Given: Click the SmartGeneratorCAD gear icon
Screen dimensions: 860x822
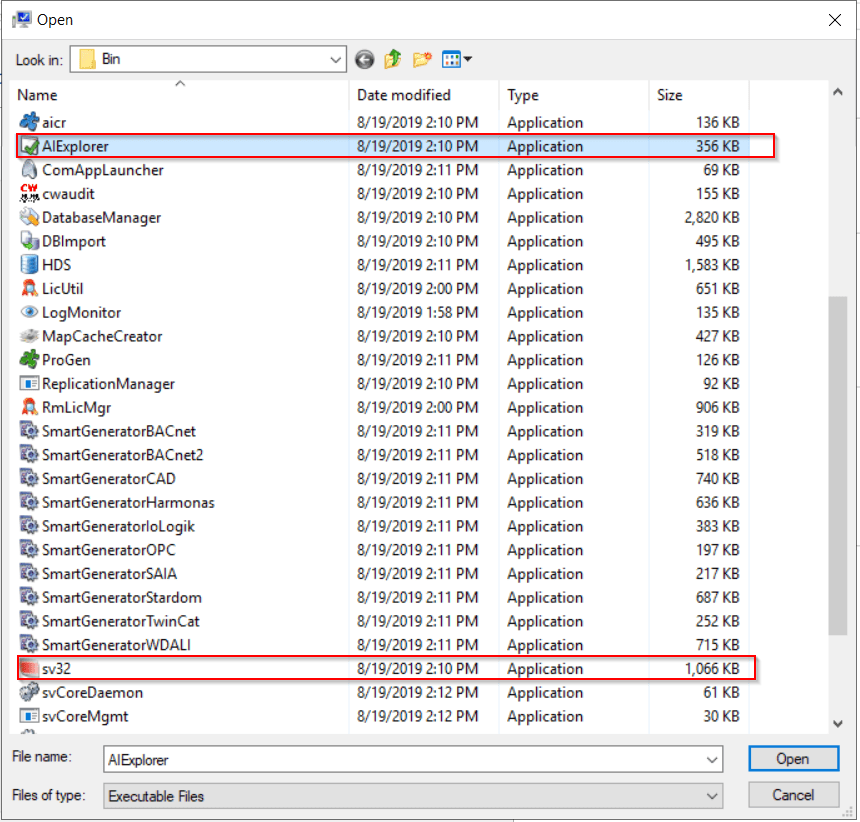Looking at the screenshot, I should coord(30,478).
